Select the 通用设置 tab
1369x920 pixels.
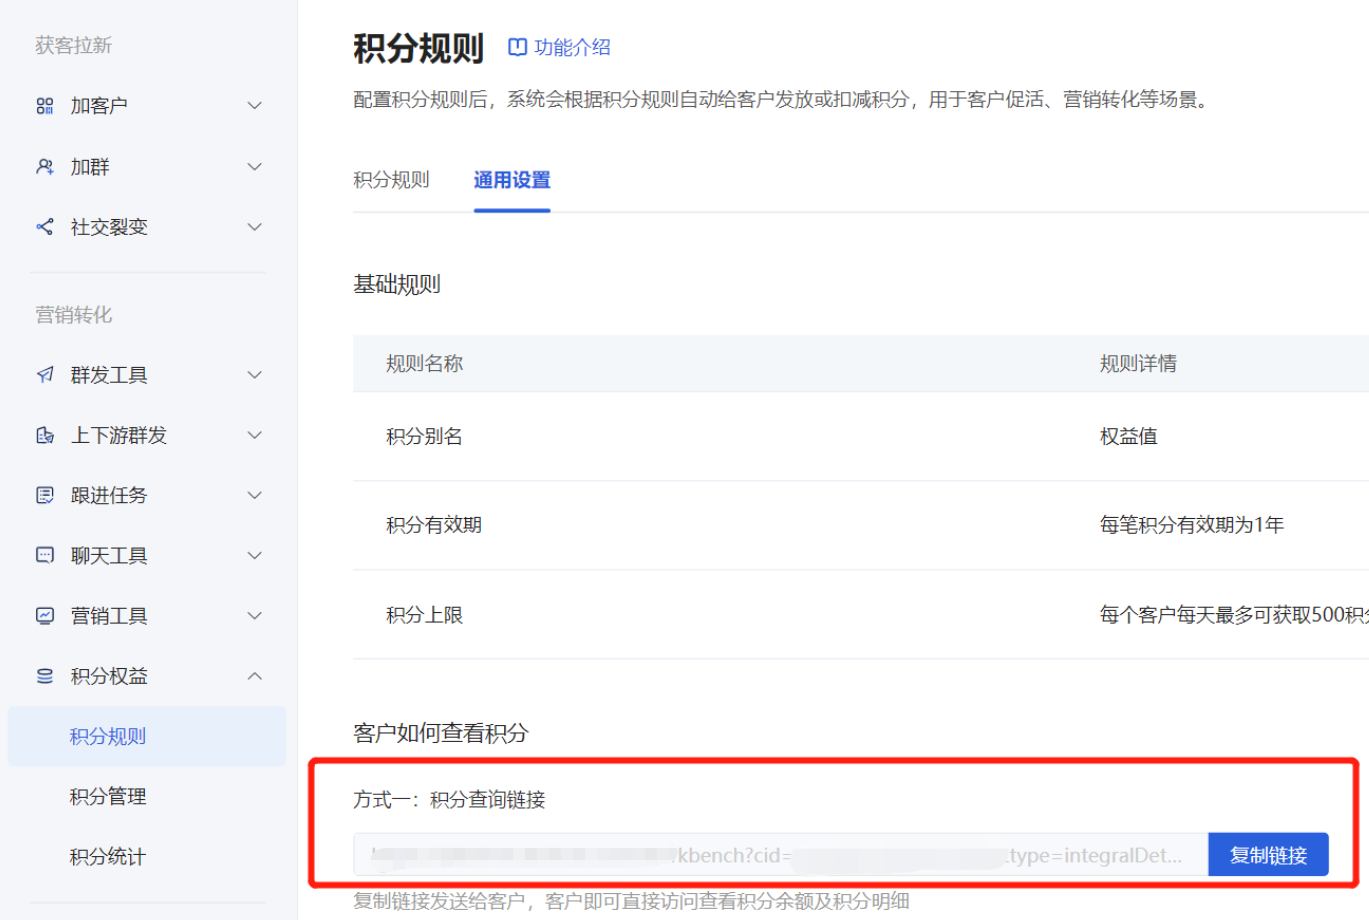512,180
